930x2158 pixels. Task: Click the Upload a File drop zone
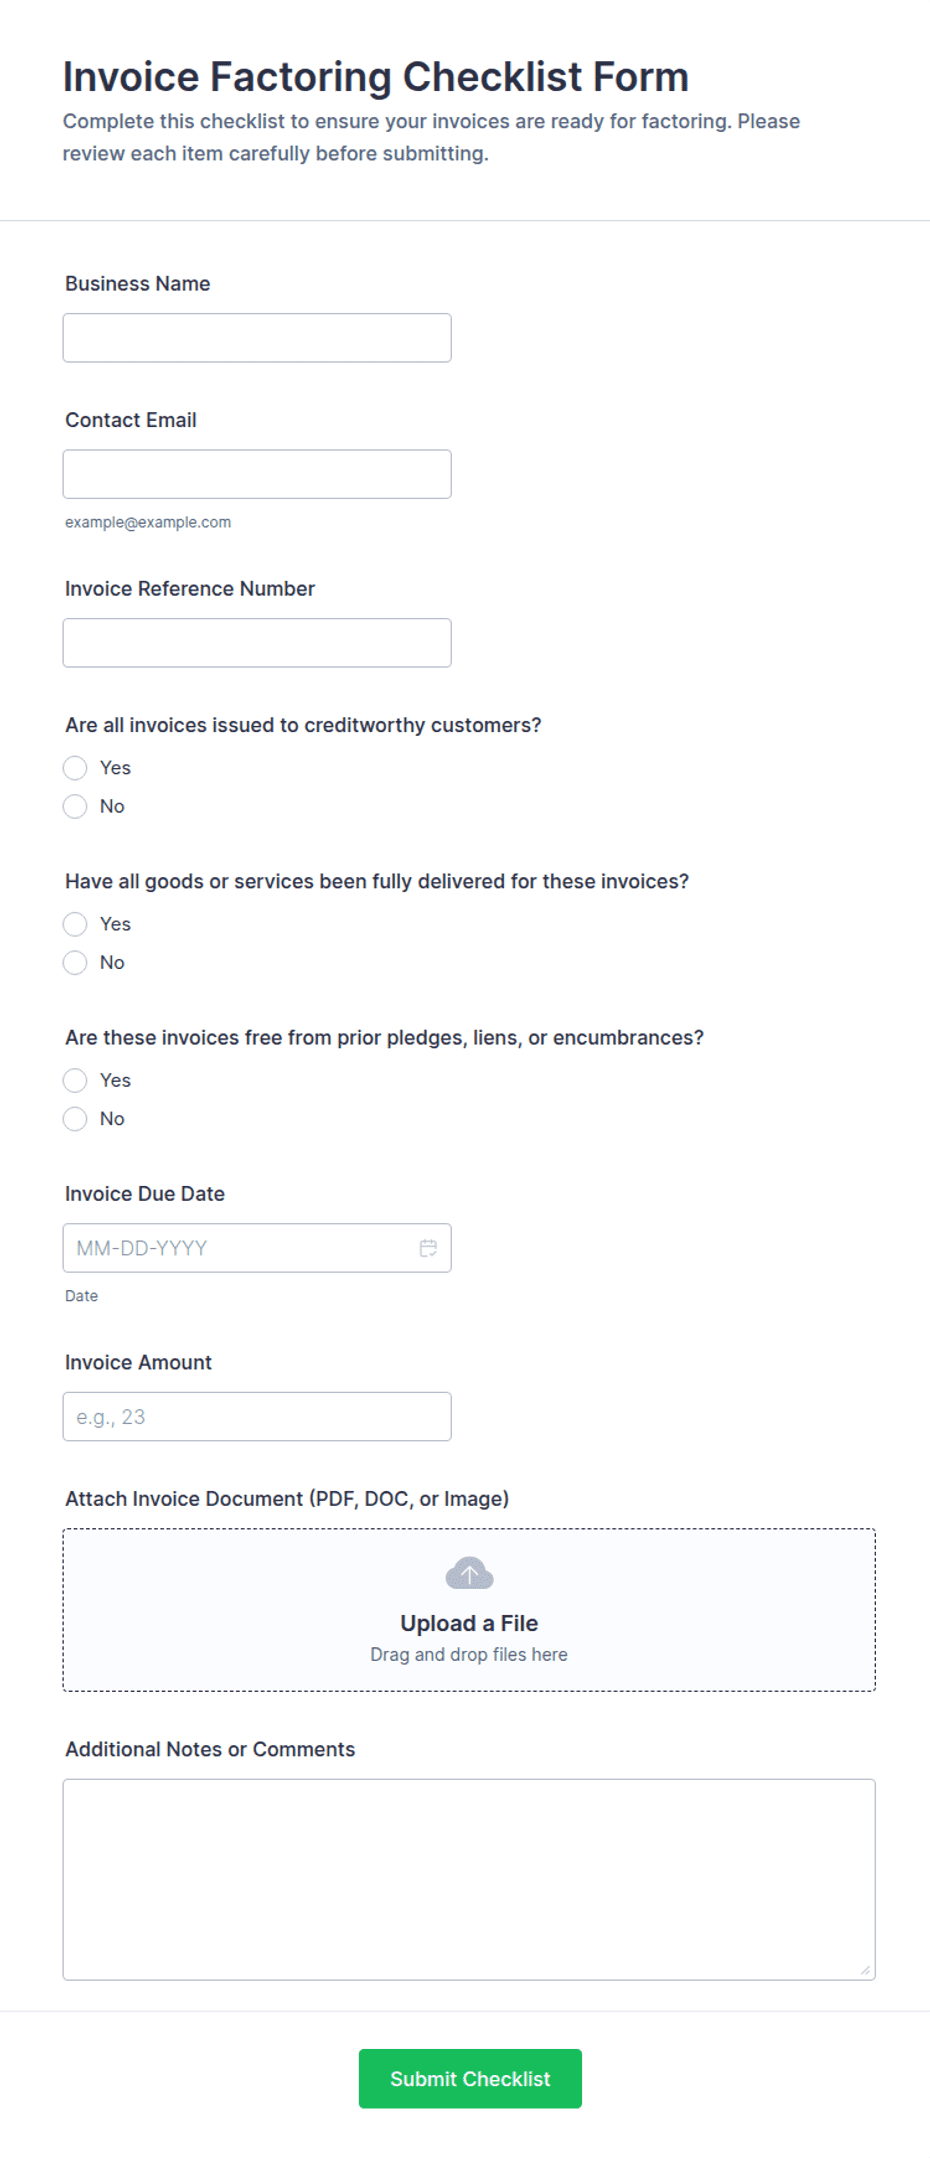pos(469,1610)
